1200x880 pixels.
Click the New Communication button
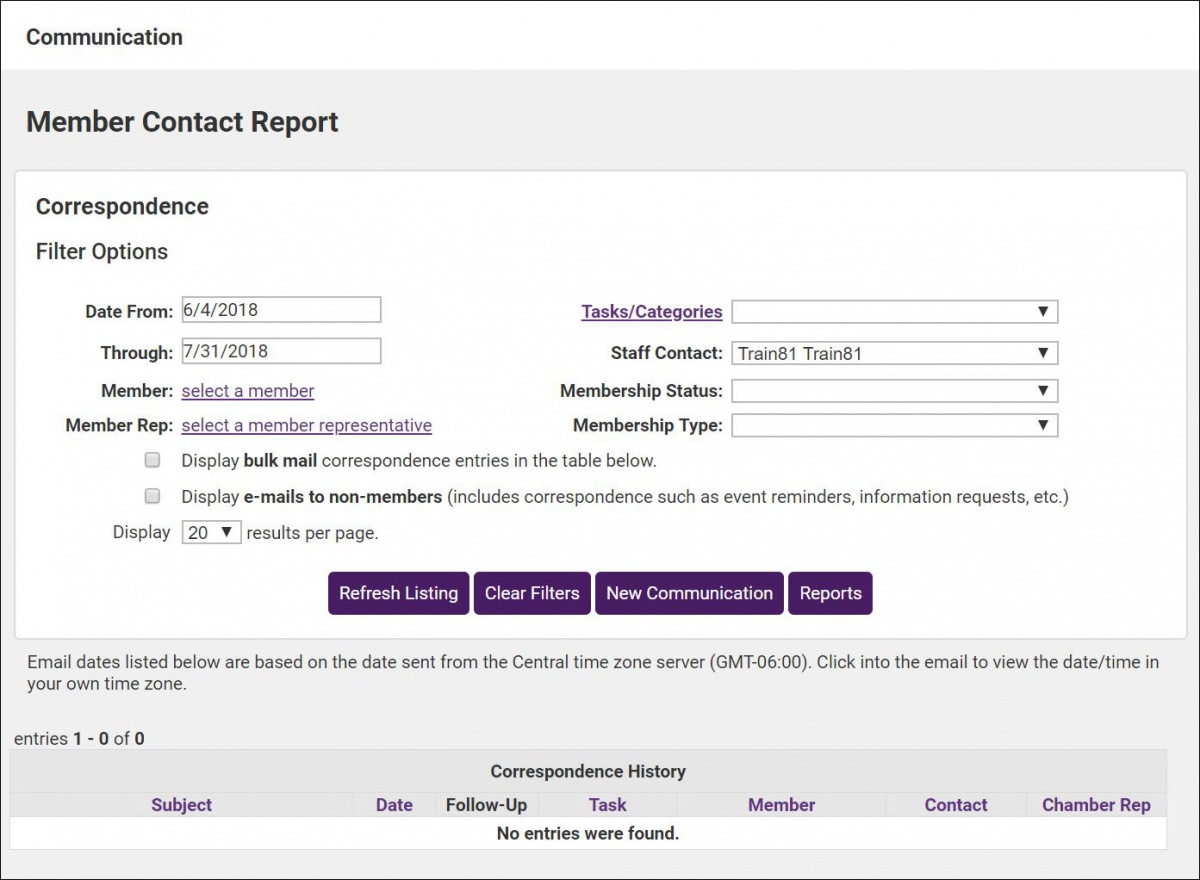click(x=689, y=592)
